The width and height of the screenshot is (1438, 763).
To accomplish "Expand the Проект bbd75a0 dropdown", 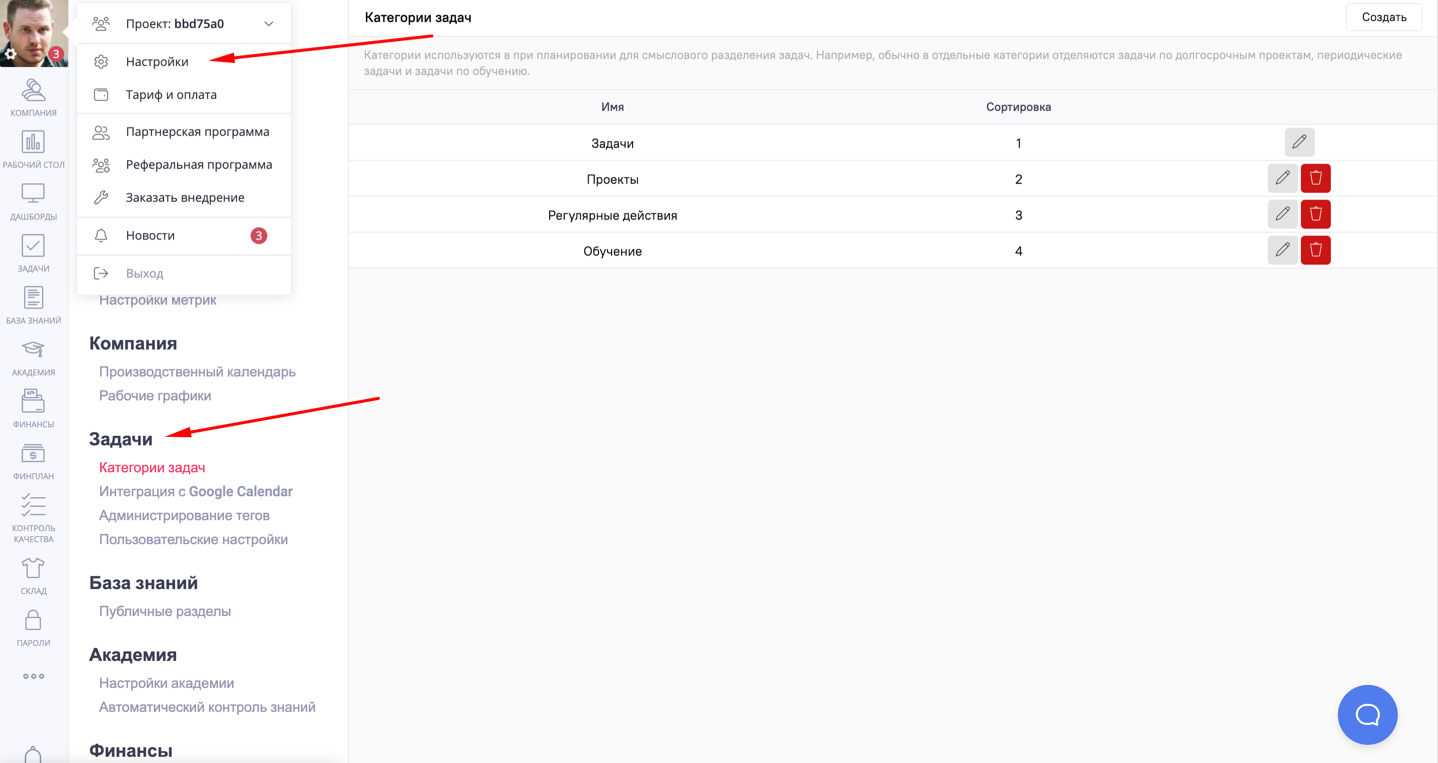I will click(268, 24).
